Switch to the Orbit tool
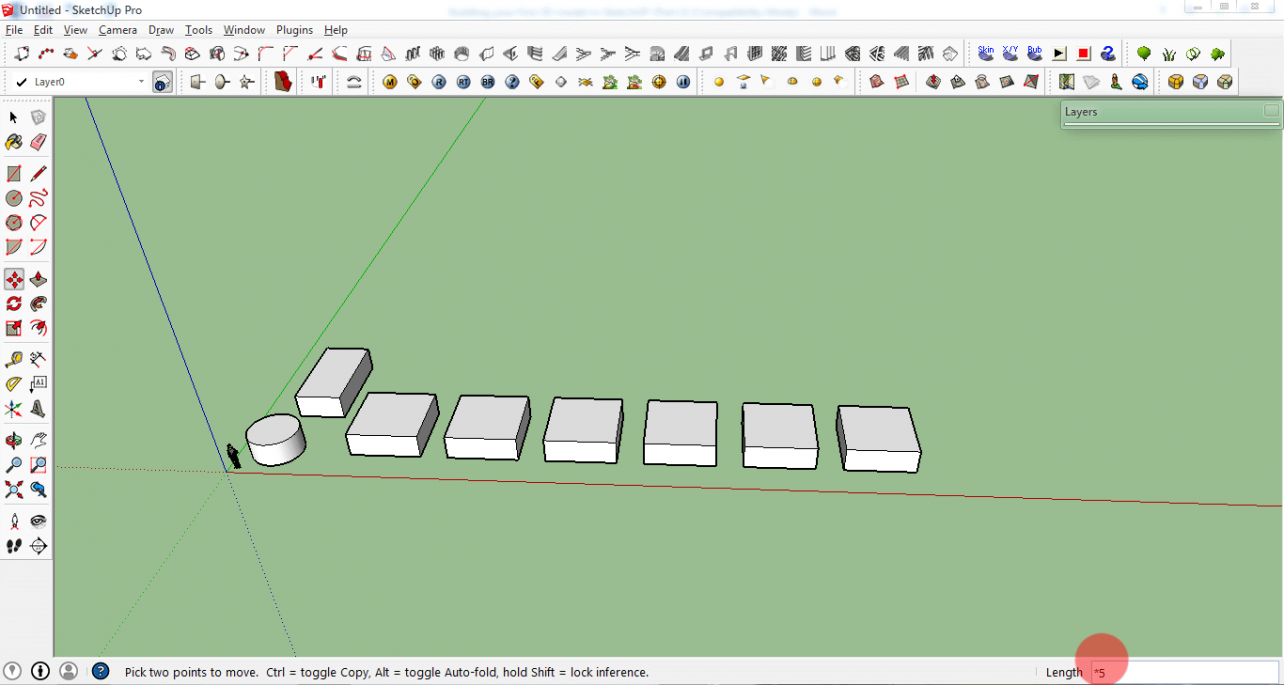The height and width of the screenshot is (685, 1284). pos(13,439)
